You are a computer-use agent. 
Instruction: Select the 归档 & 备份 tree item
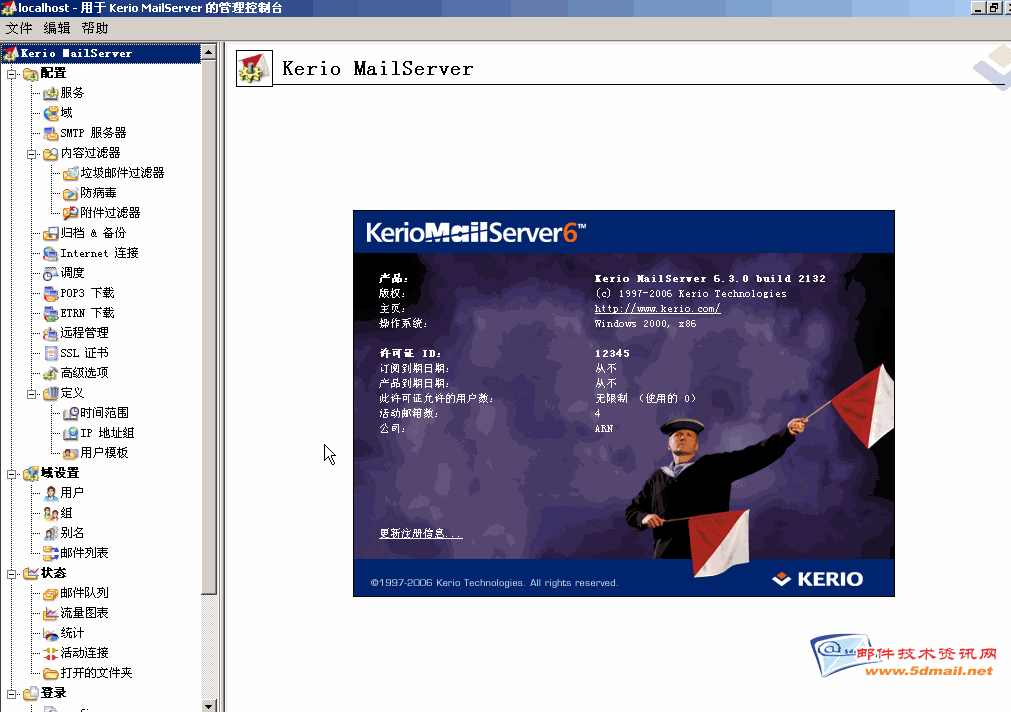pyautogui.click(x=93, y=233)
